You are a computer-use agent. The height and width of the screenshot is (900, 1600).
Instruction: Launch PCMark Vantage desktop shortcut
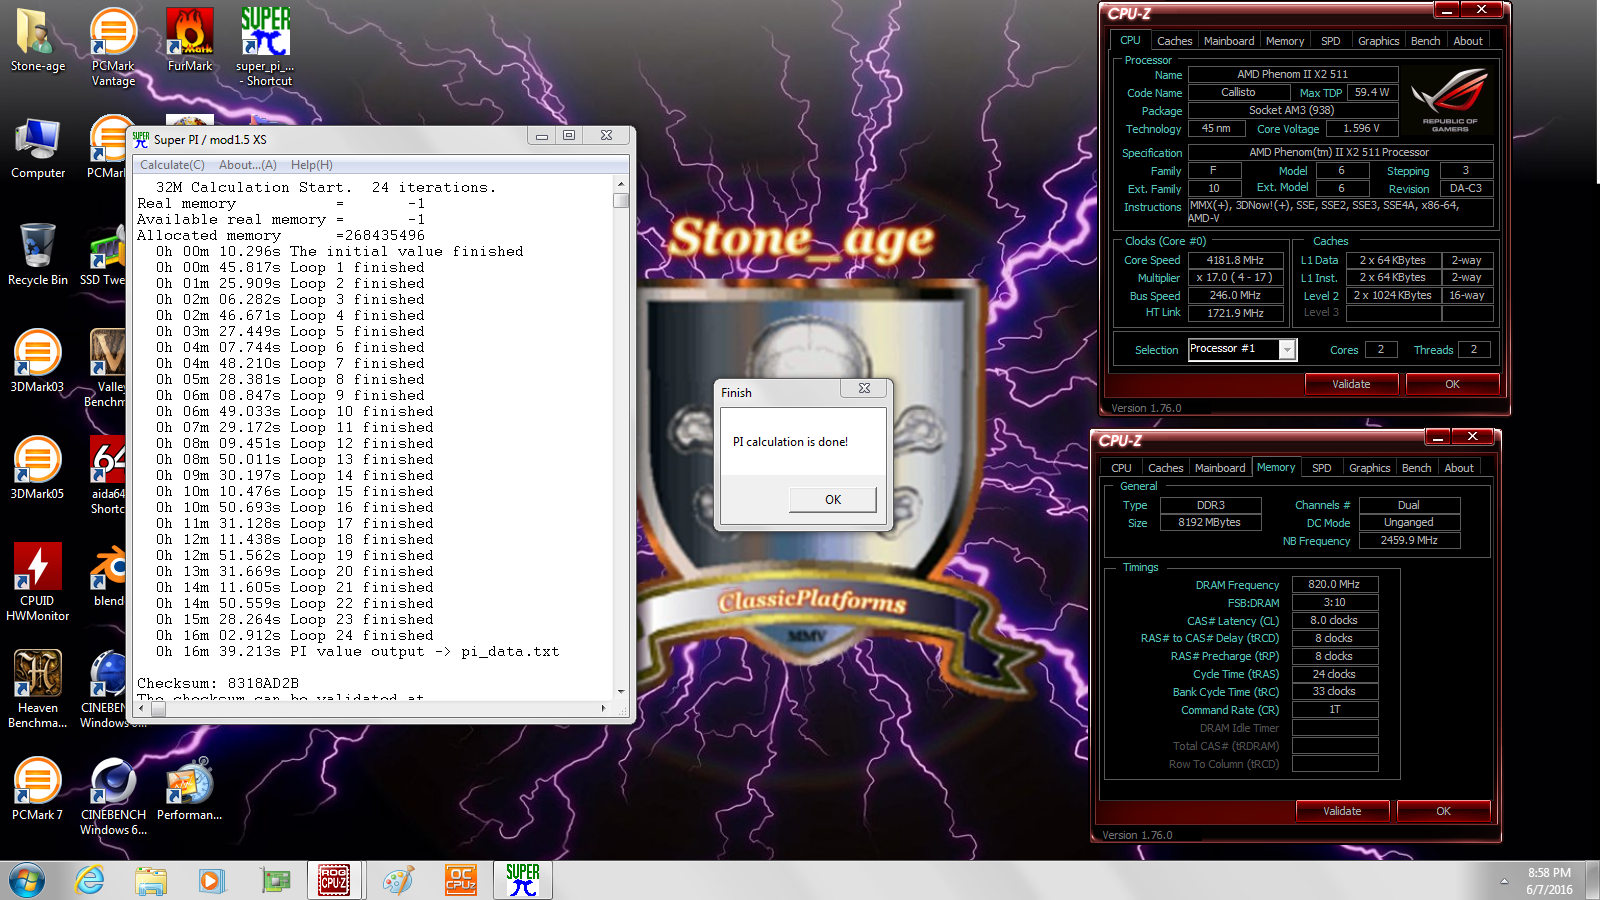113,47
